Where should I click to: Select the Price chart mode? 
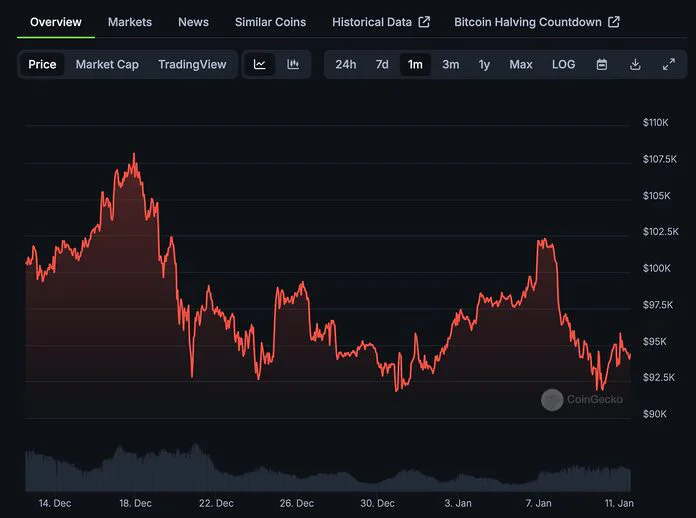(42, 65)
